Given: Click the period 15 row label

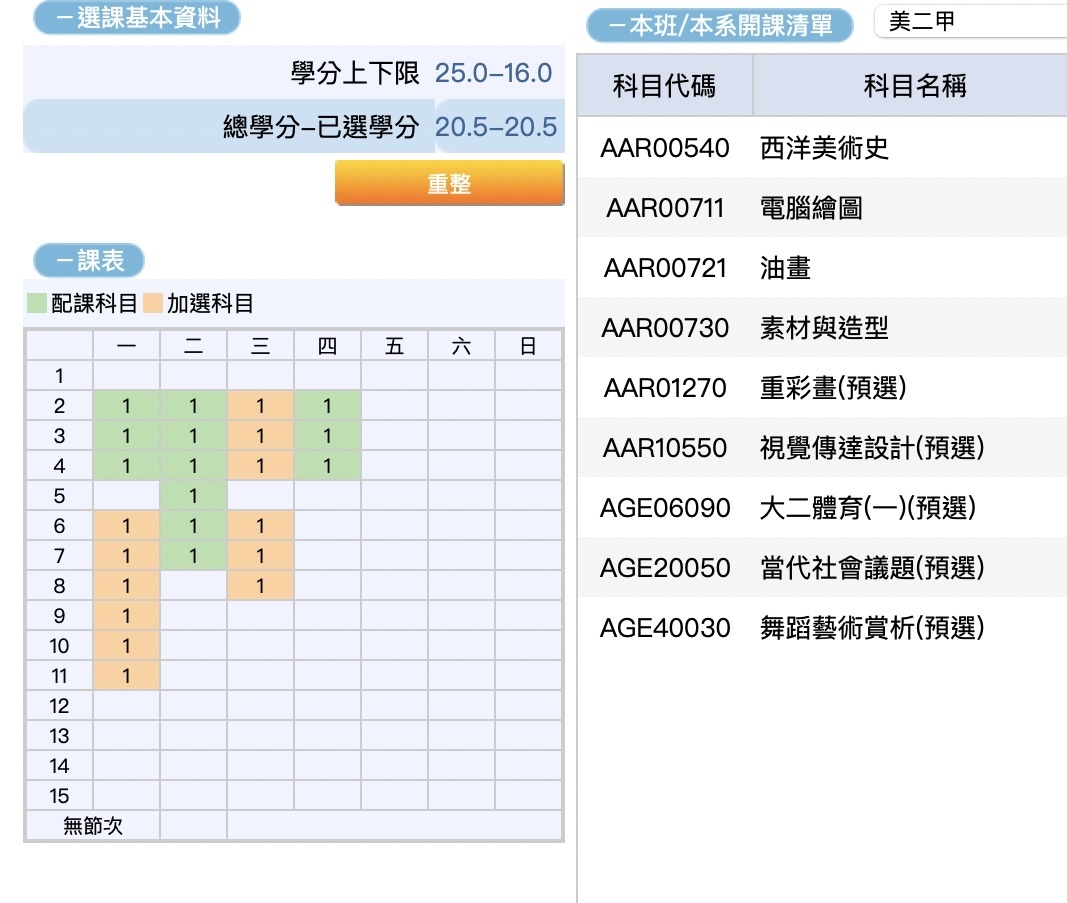Looking at the screenshot, I should pos(59,795).
